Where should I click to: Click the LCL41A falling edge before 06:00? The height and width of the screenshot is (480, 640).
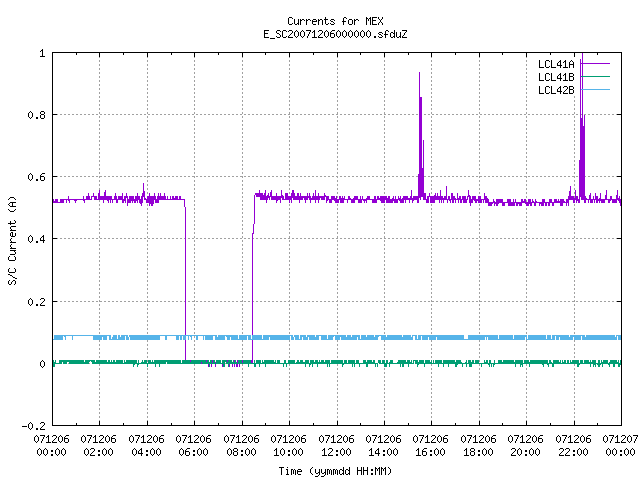(x=185, y=282)
